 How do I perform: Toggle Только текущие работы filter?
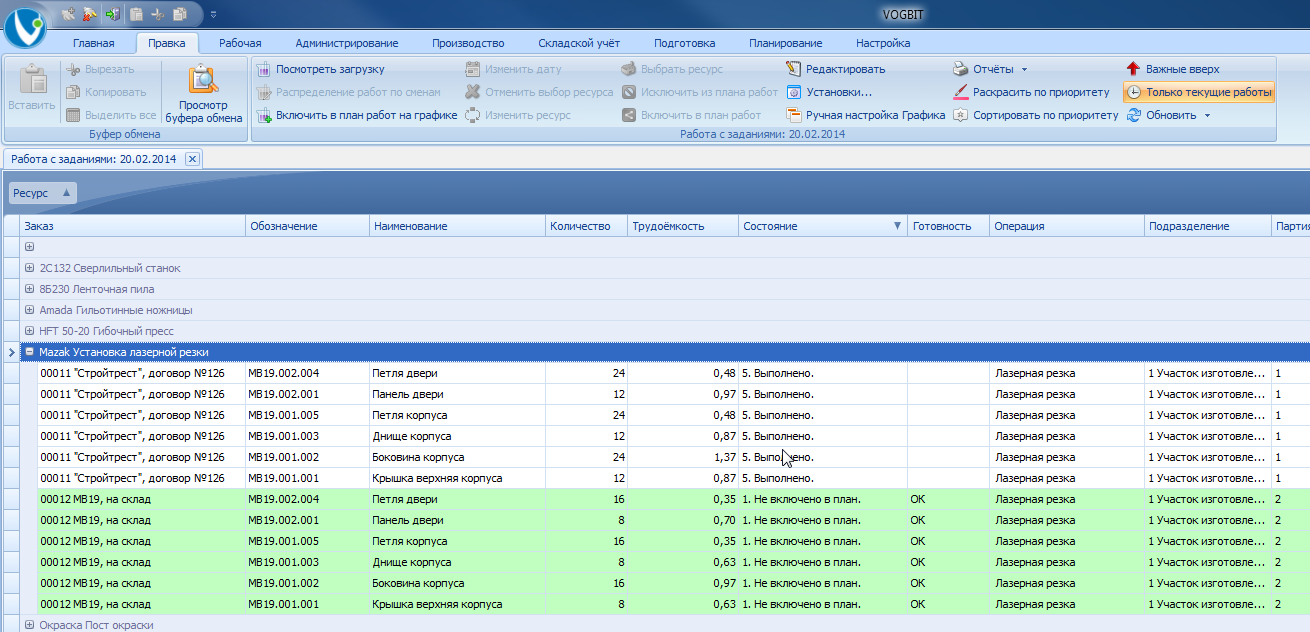coord(1199,92)
